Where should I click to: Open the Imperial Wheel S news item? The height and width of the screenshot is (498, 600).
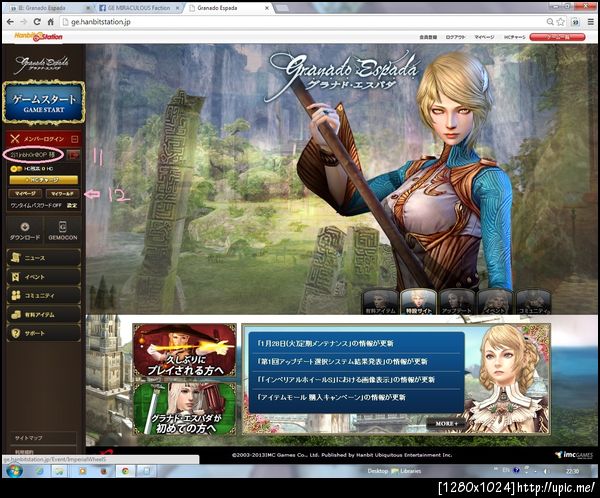(x=346, y=380)
